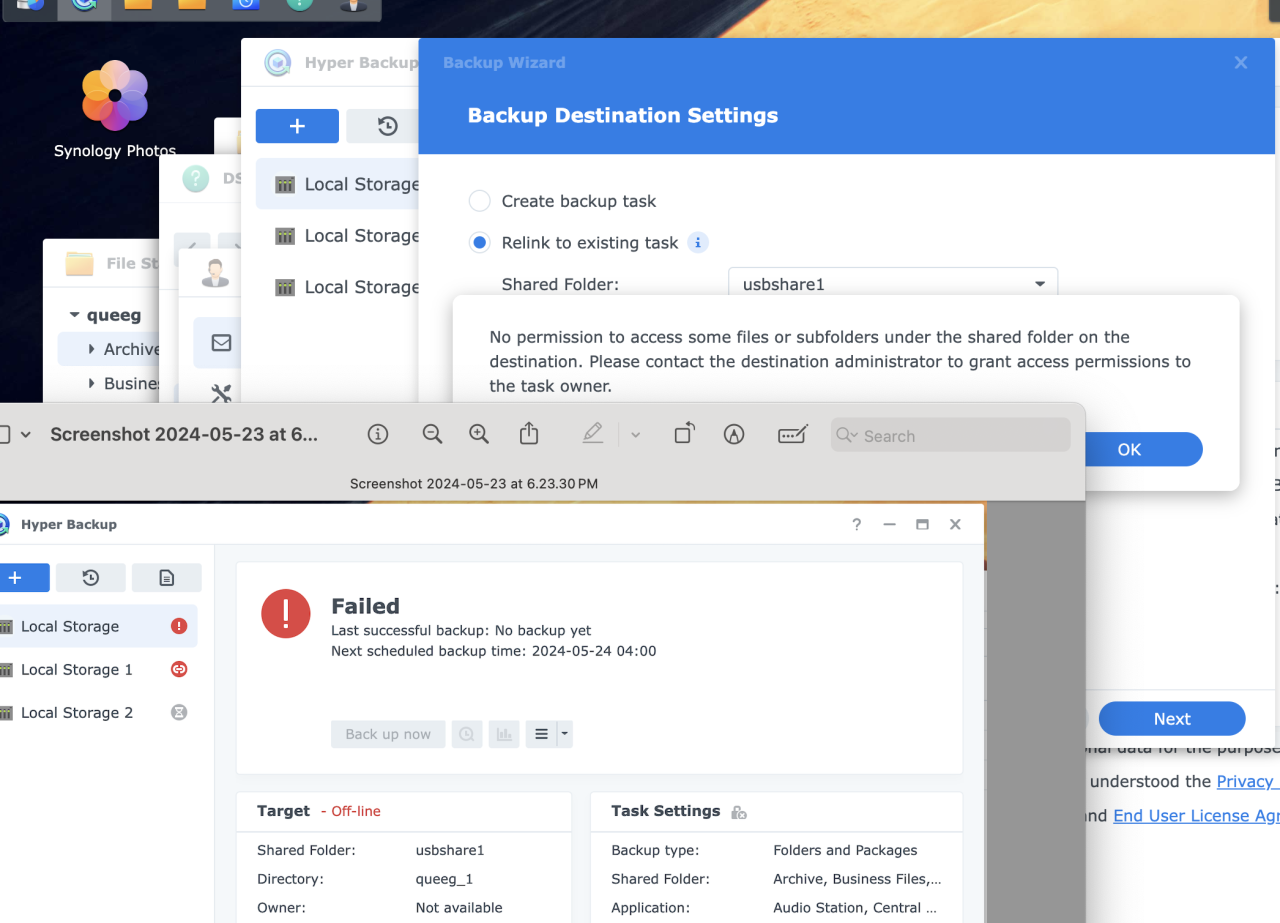Click the usbshare1 value in Target panel
Viewport: 1280px width, 923px height.
[450, 850]
